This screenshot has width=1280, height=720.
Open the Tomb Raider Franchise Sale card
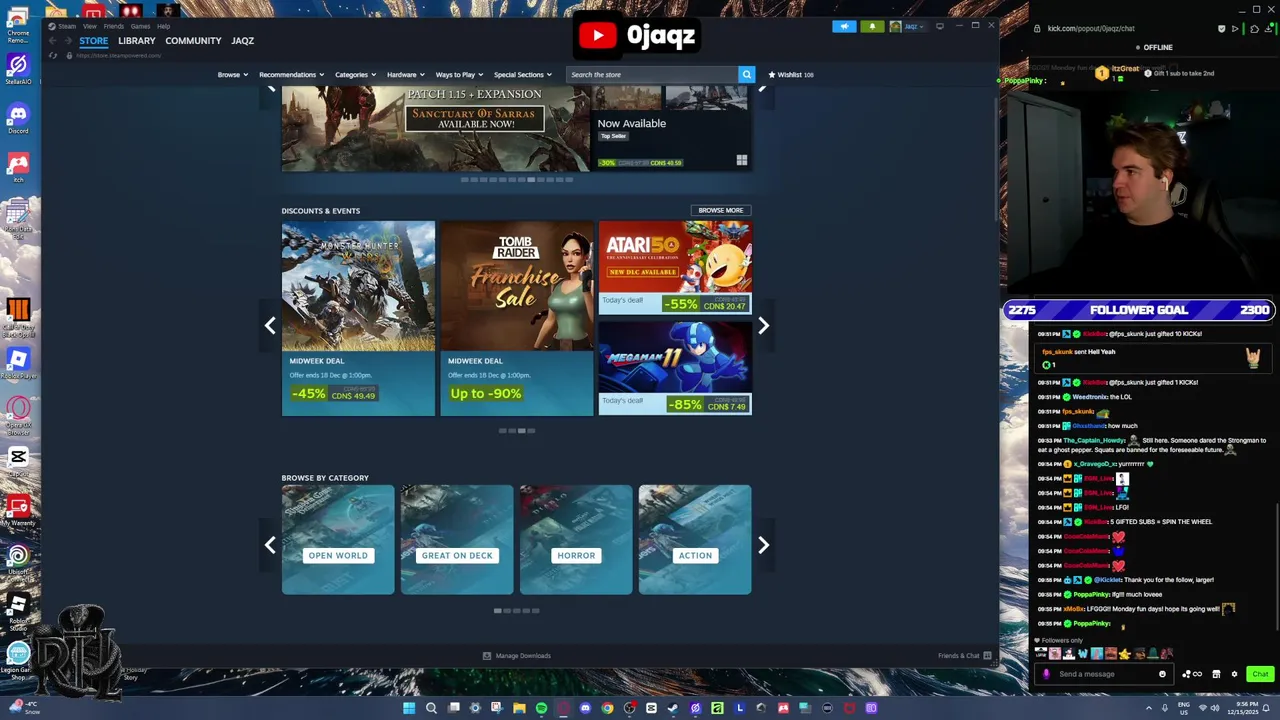tap(516, 318)
